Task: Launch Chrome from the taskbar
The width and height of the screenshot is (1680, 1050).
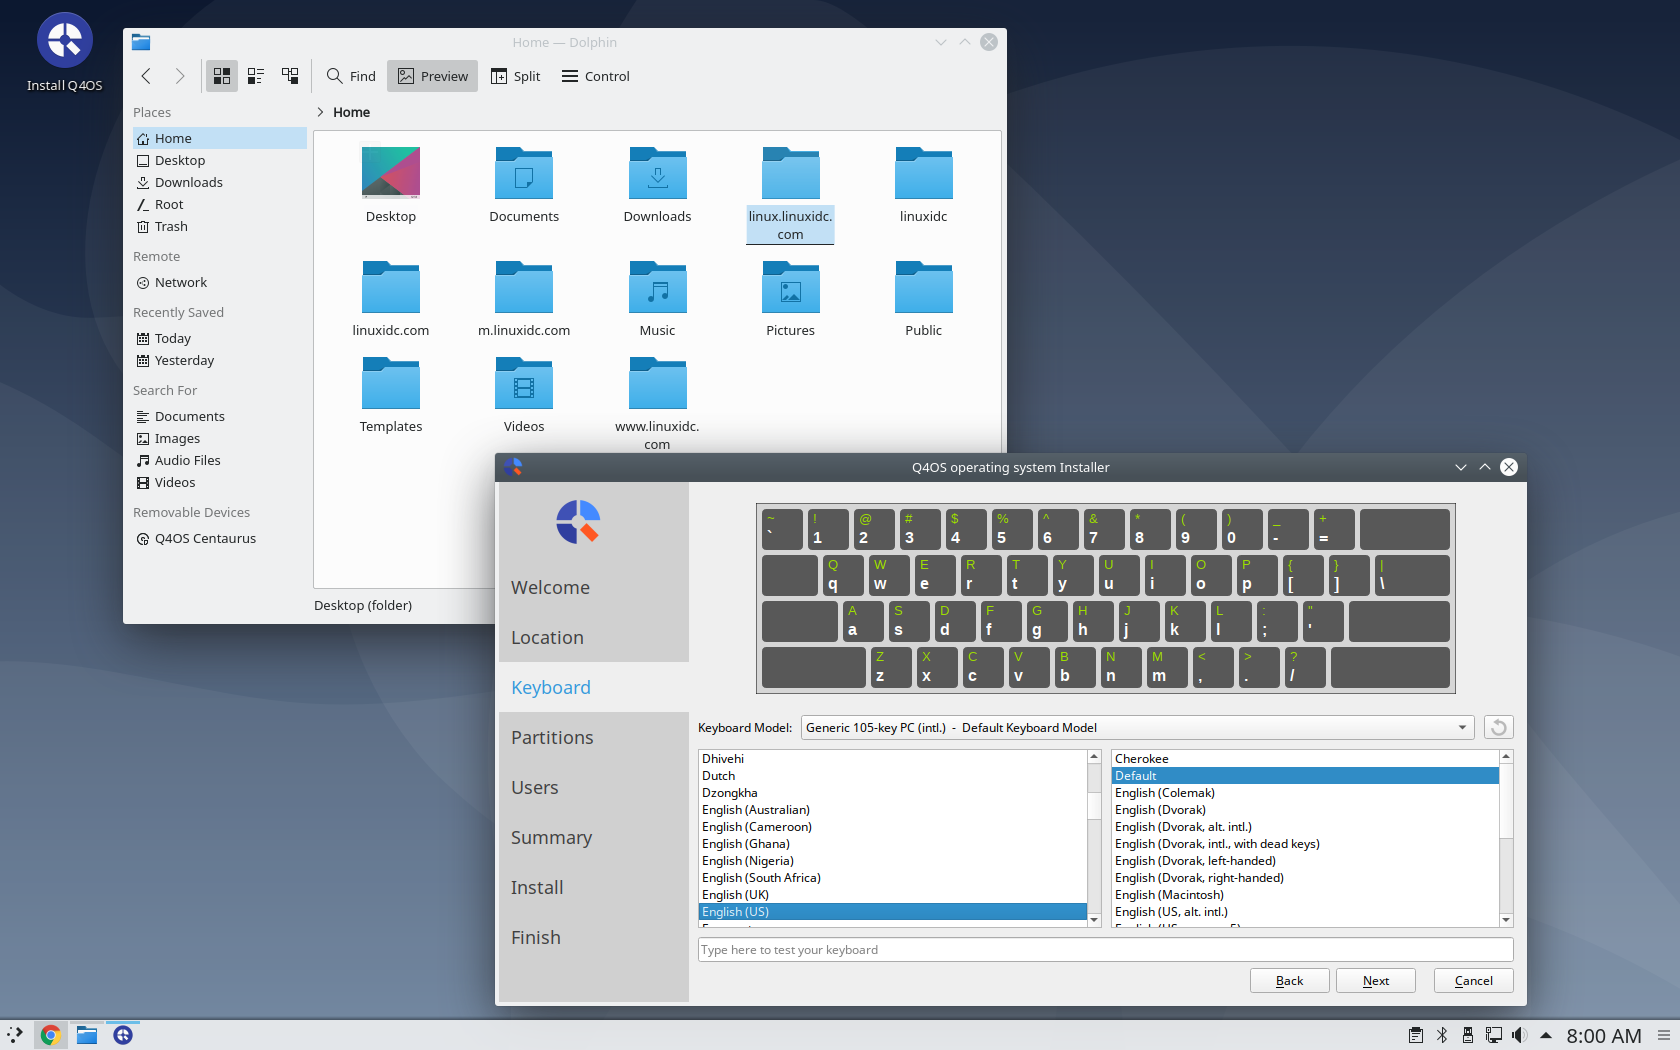Action: 51,1035
